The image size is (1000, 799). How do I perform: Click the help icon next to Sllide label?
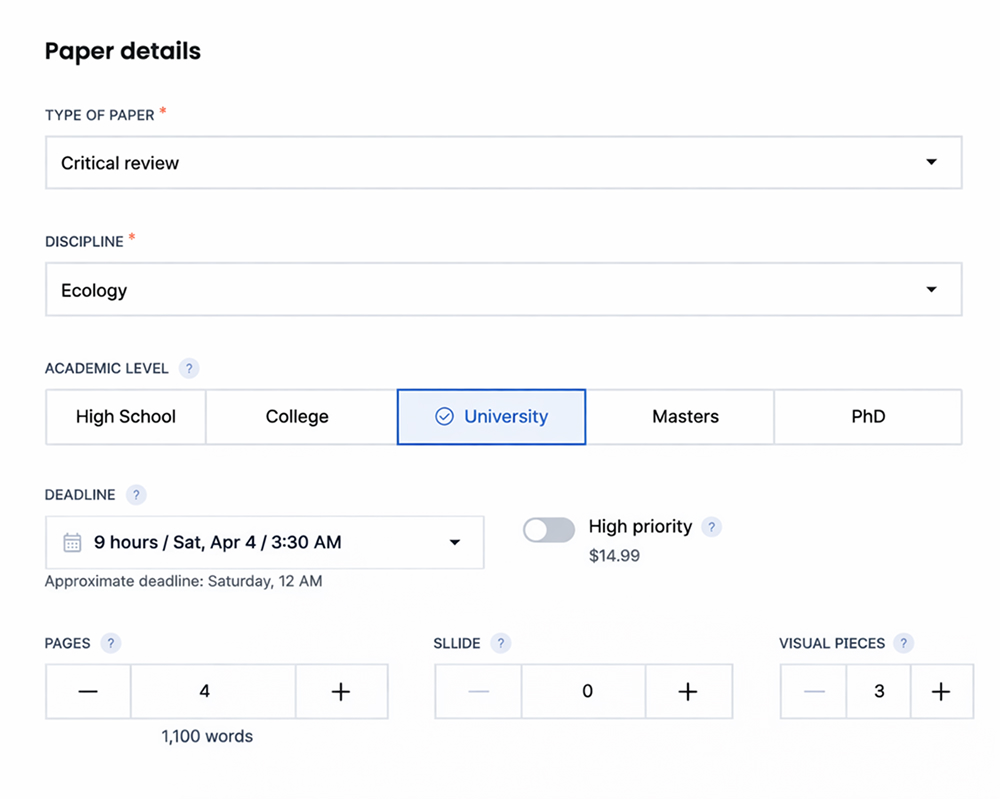(500, 643)
